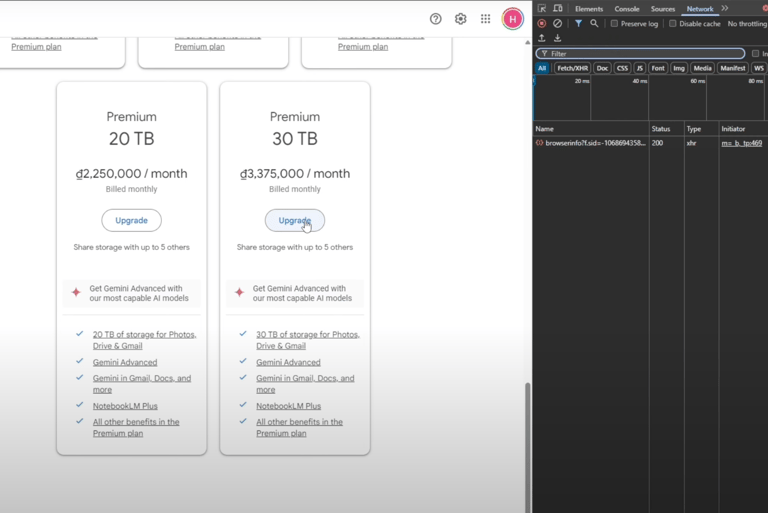Open NotebookLM Plus link in 20 TB card

click(125, 406)
